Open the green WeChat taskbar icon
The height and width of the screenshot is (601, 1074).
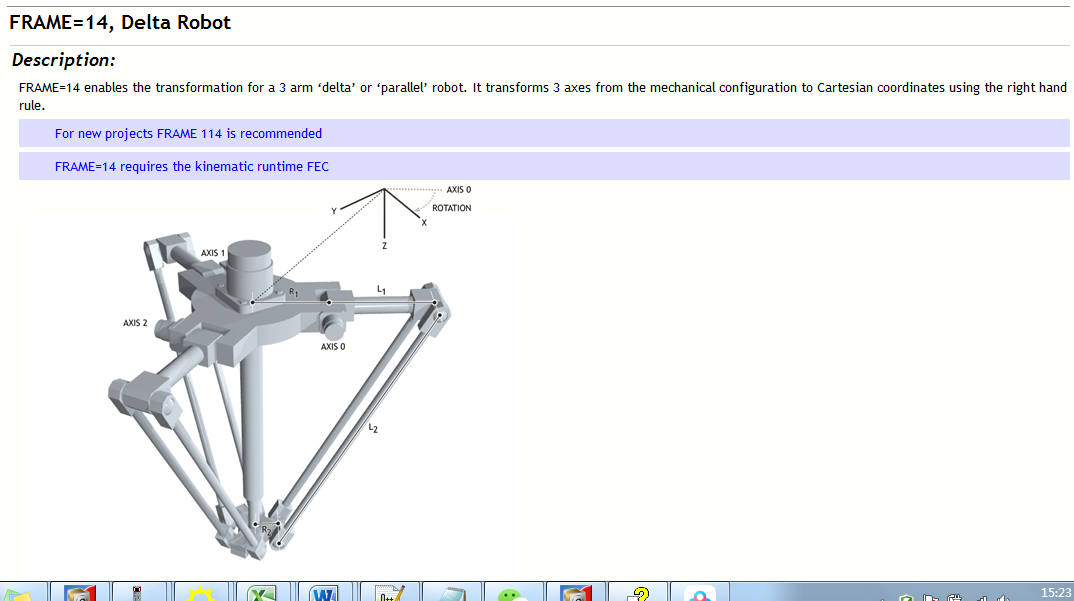(513, 593)
